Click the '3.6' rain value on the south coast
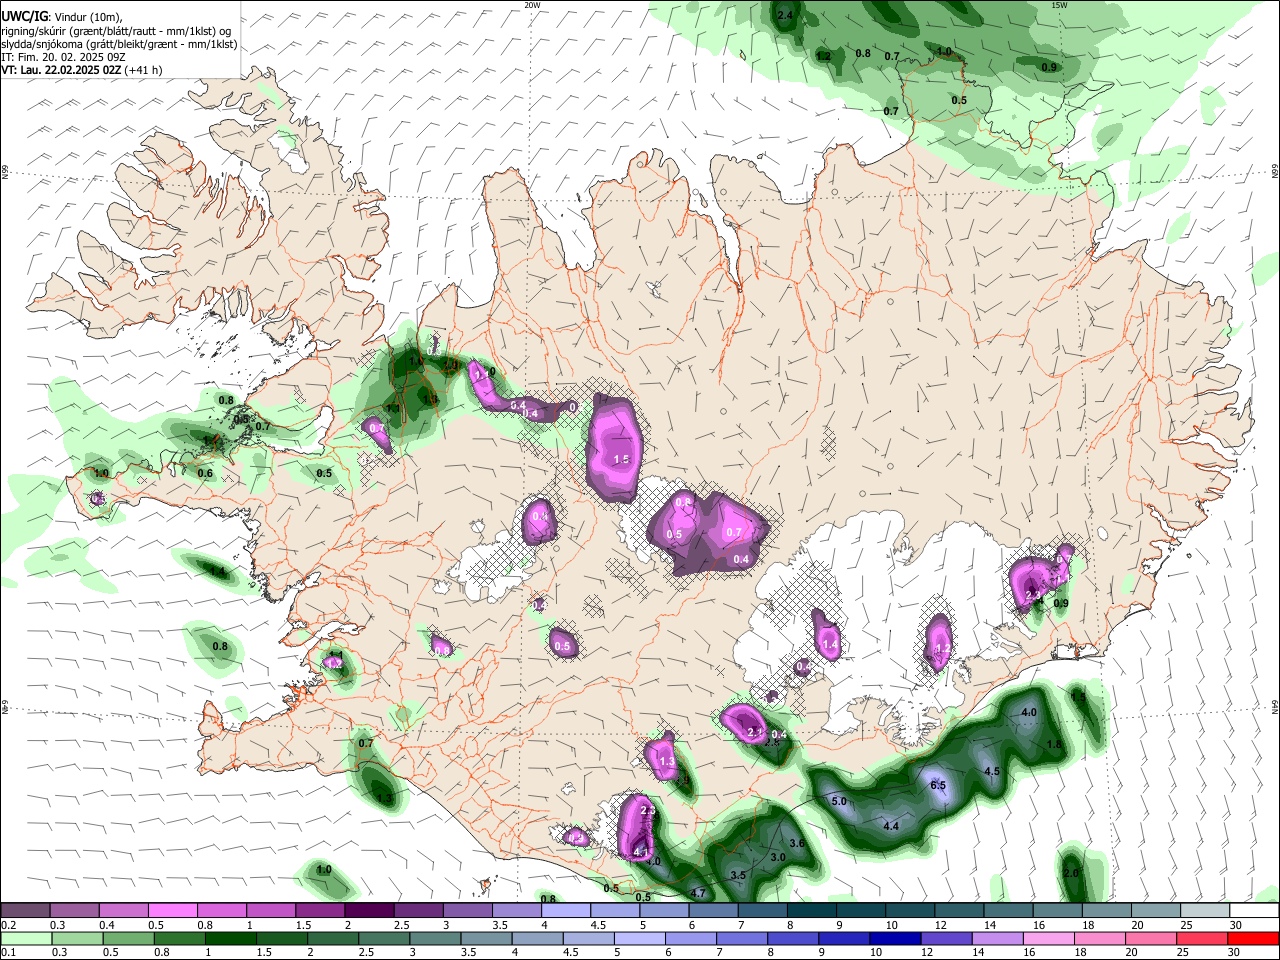Screen dimensions: 1280x960 click(797, 843)
